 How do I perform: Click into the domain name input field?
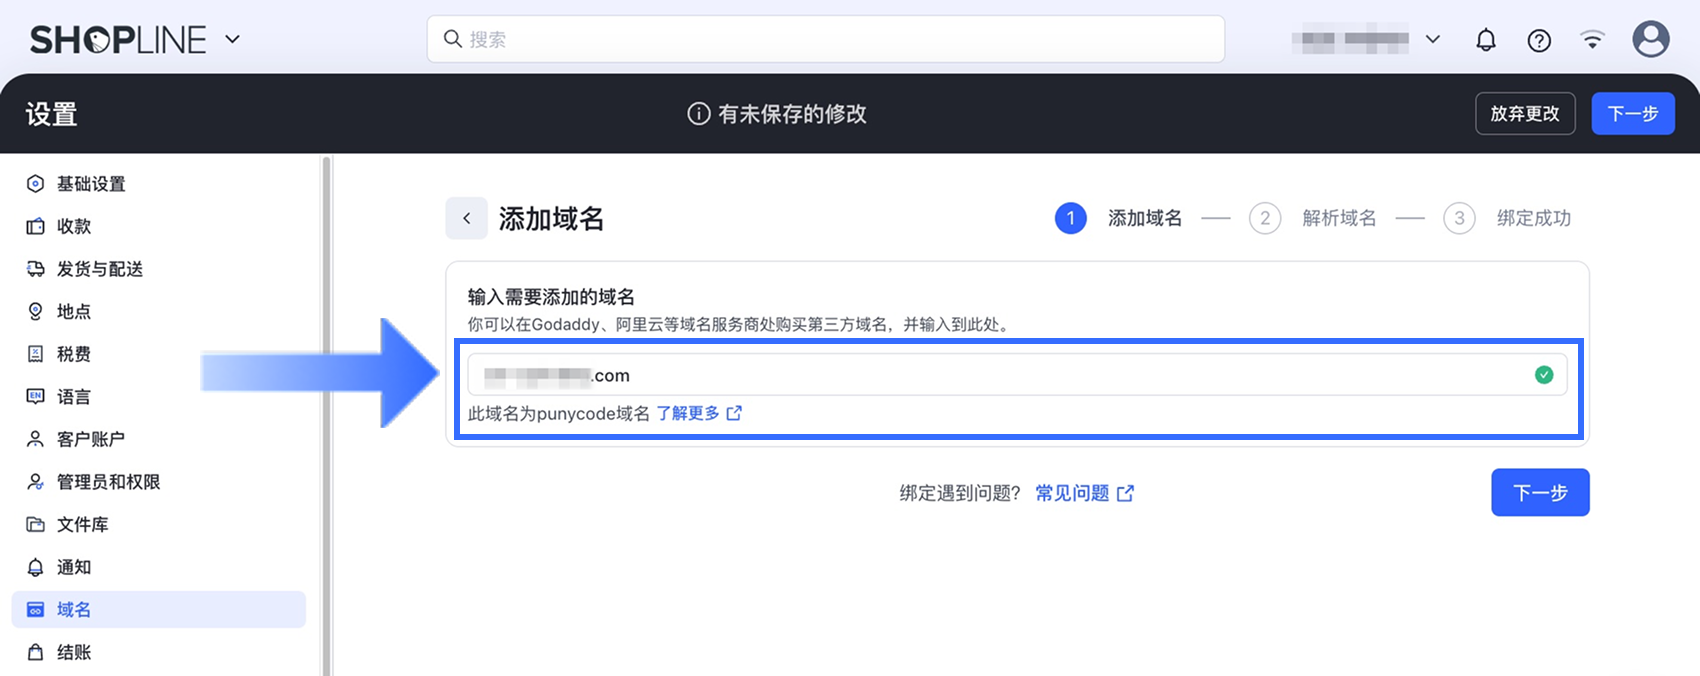click(1017, 375)
